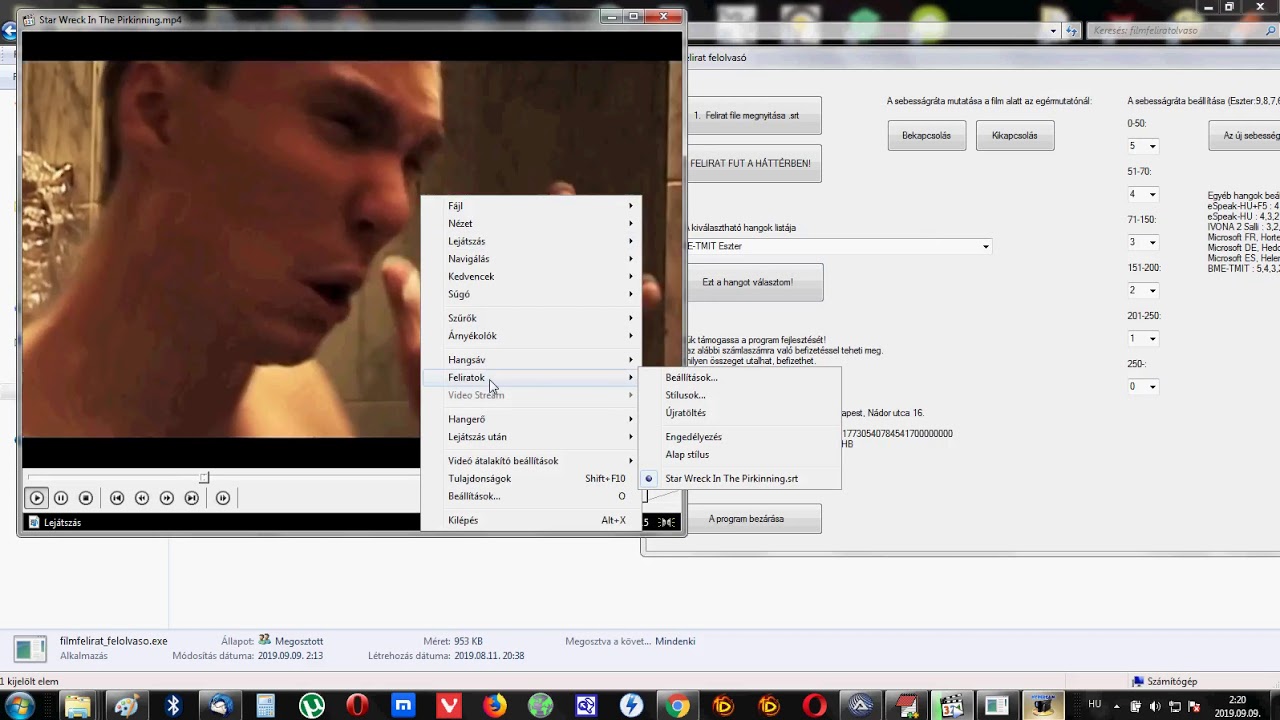1280x720 pixels.
Task: Select Újratöltés in subtitle submenu
Action: pos(740,413)
